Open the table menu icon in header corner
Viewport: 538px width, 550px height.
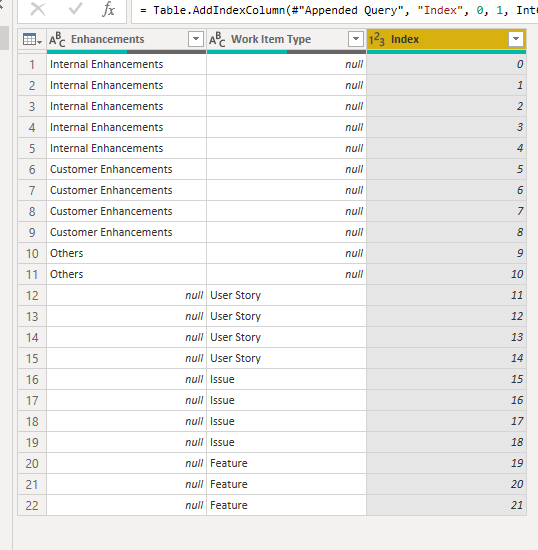coord(32,39)
